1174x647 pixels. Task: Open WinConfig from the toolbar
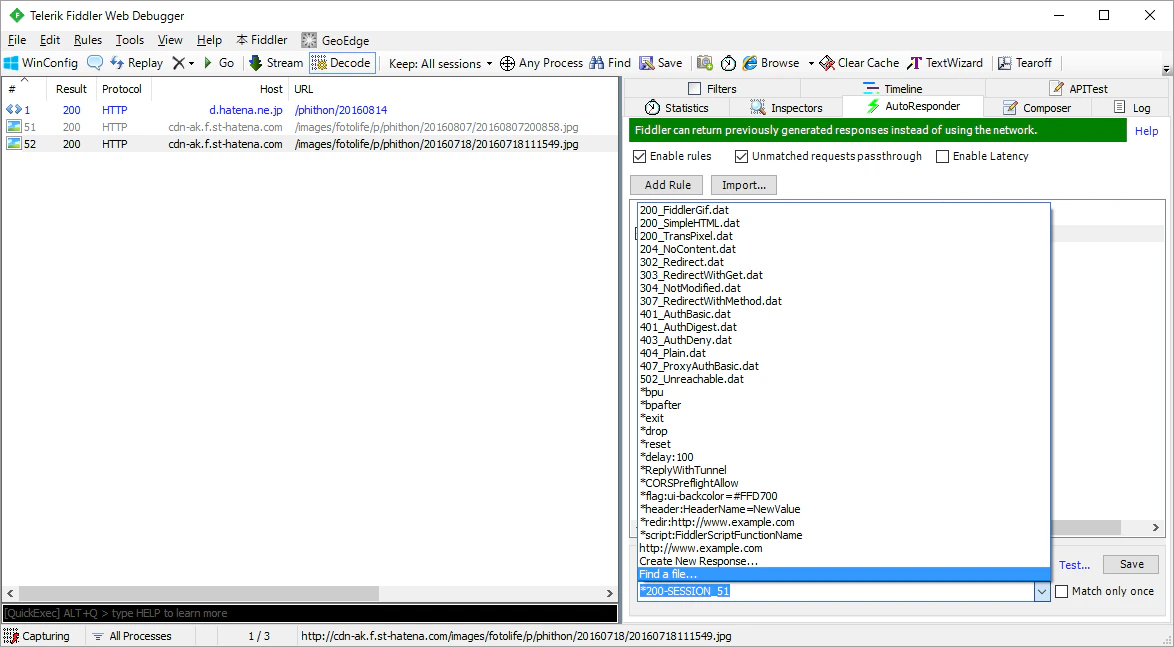coord(41,63)
